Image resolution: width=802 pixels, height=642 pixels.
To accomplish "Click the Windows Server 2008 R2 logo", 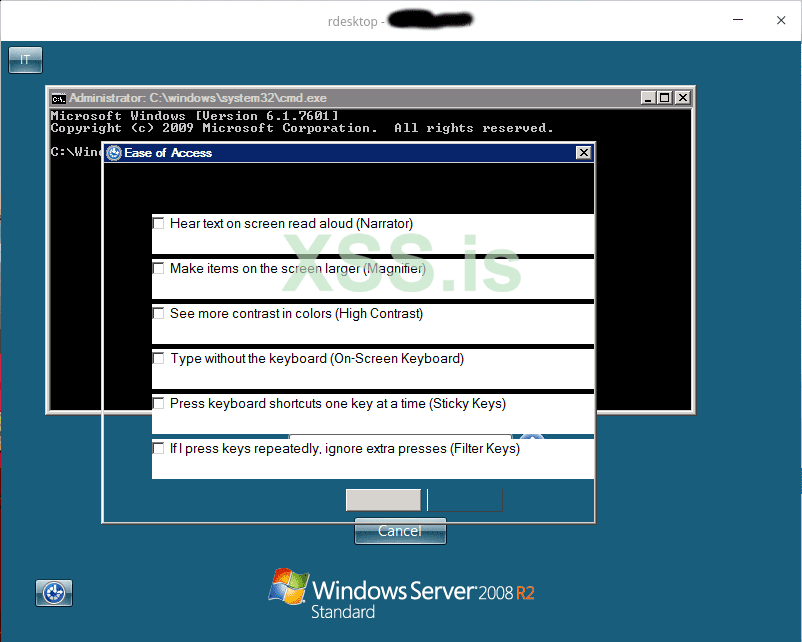I will coord(402,593).
